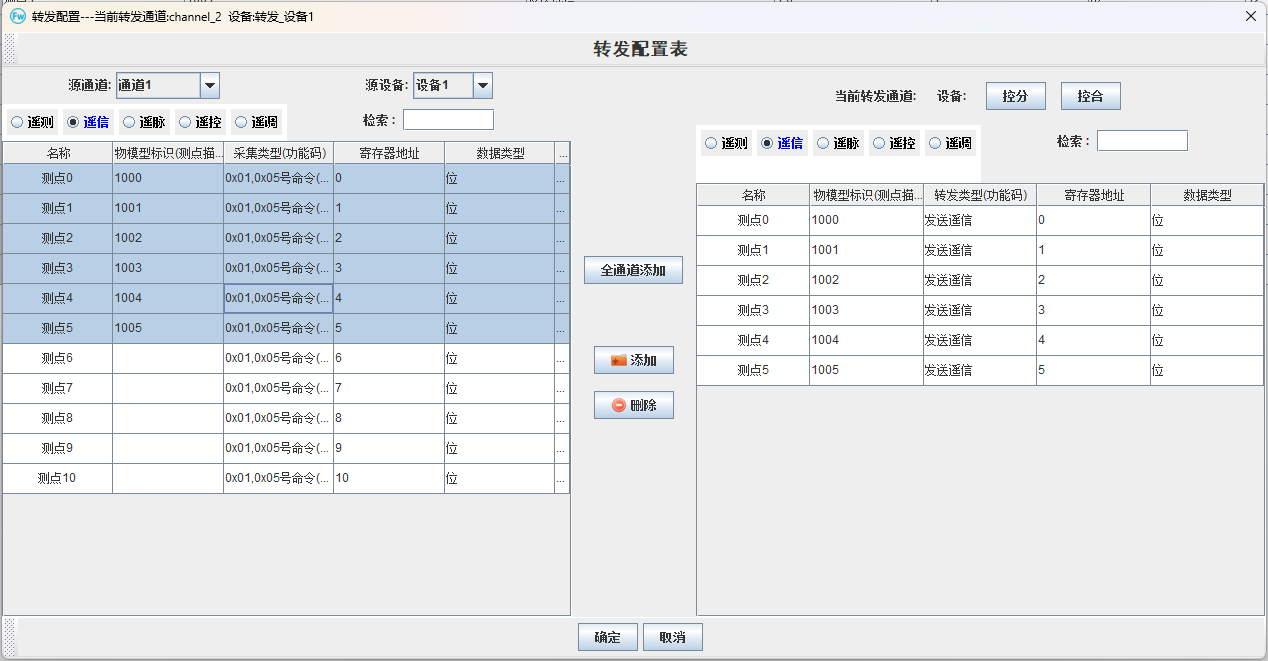This screenshot has height=661, width=1268.
Task: Click 取消 to cancel the dialog
Action: point(672,637)
